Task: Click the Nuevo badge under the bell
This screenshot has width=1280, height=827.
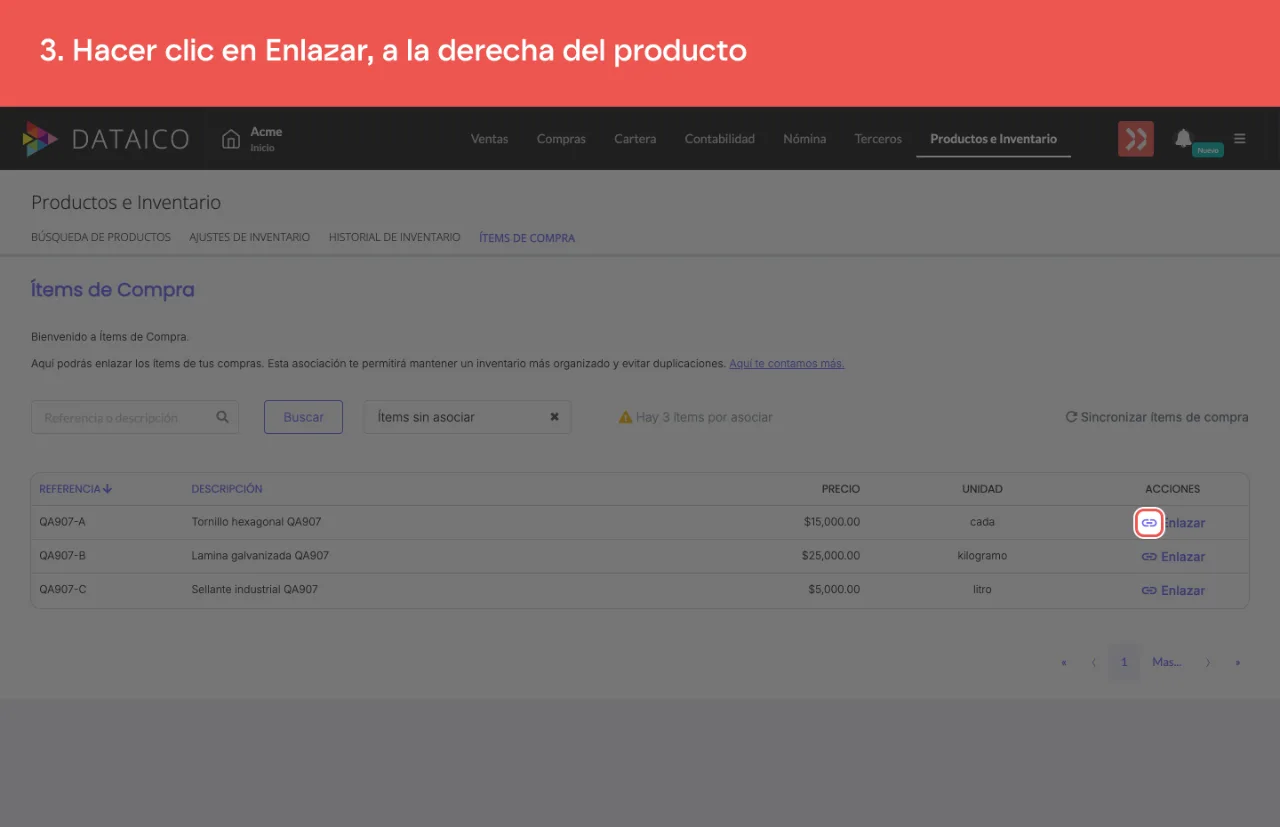Action: pos(1208,150)
